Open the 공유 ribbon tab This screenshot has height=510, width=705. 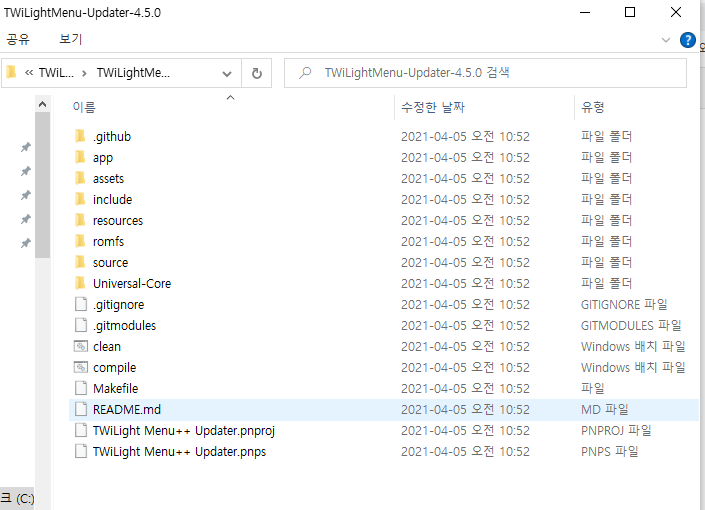(x=18, y=39)
